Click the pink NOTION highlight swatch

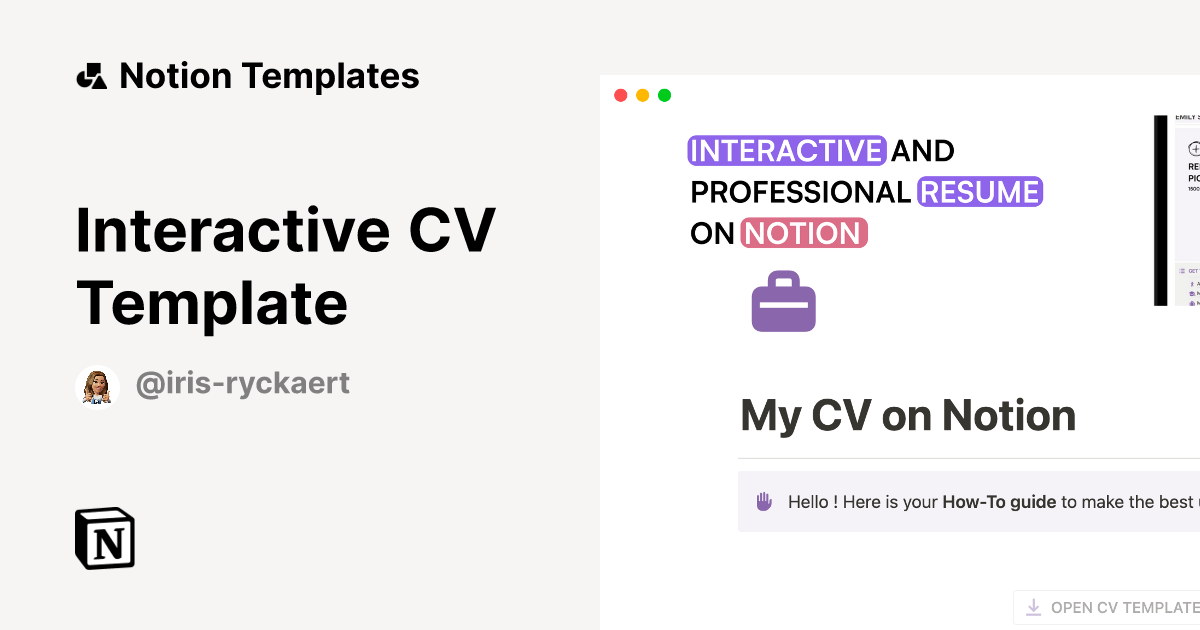coord(804,233)
